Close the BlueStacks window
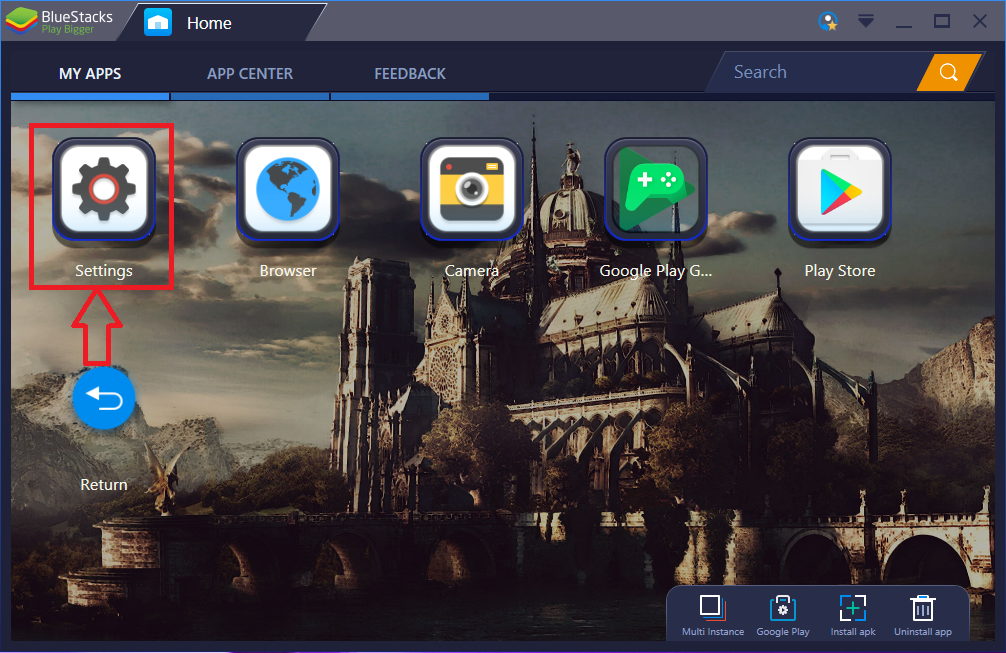Image resolution: width=1006 pixels, height=653 pixels. (980, 22)
